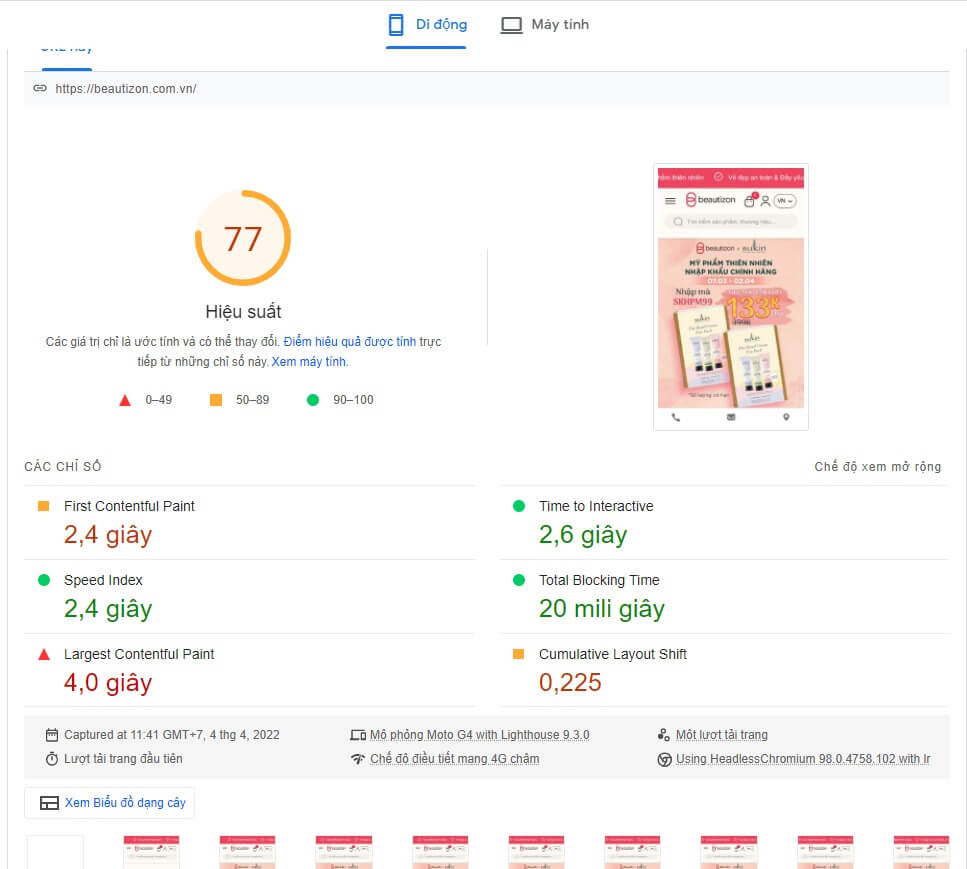Viewport: 967px width, 869px height.
Task: Click the mobile phone icon in tabs
Action: [x=396, y=25]
